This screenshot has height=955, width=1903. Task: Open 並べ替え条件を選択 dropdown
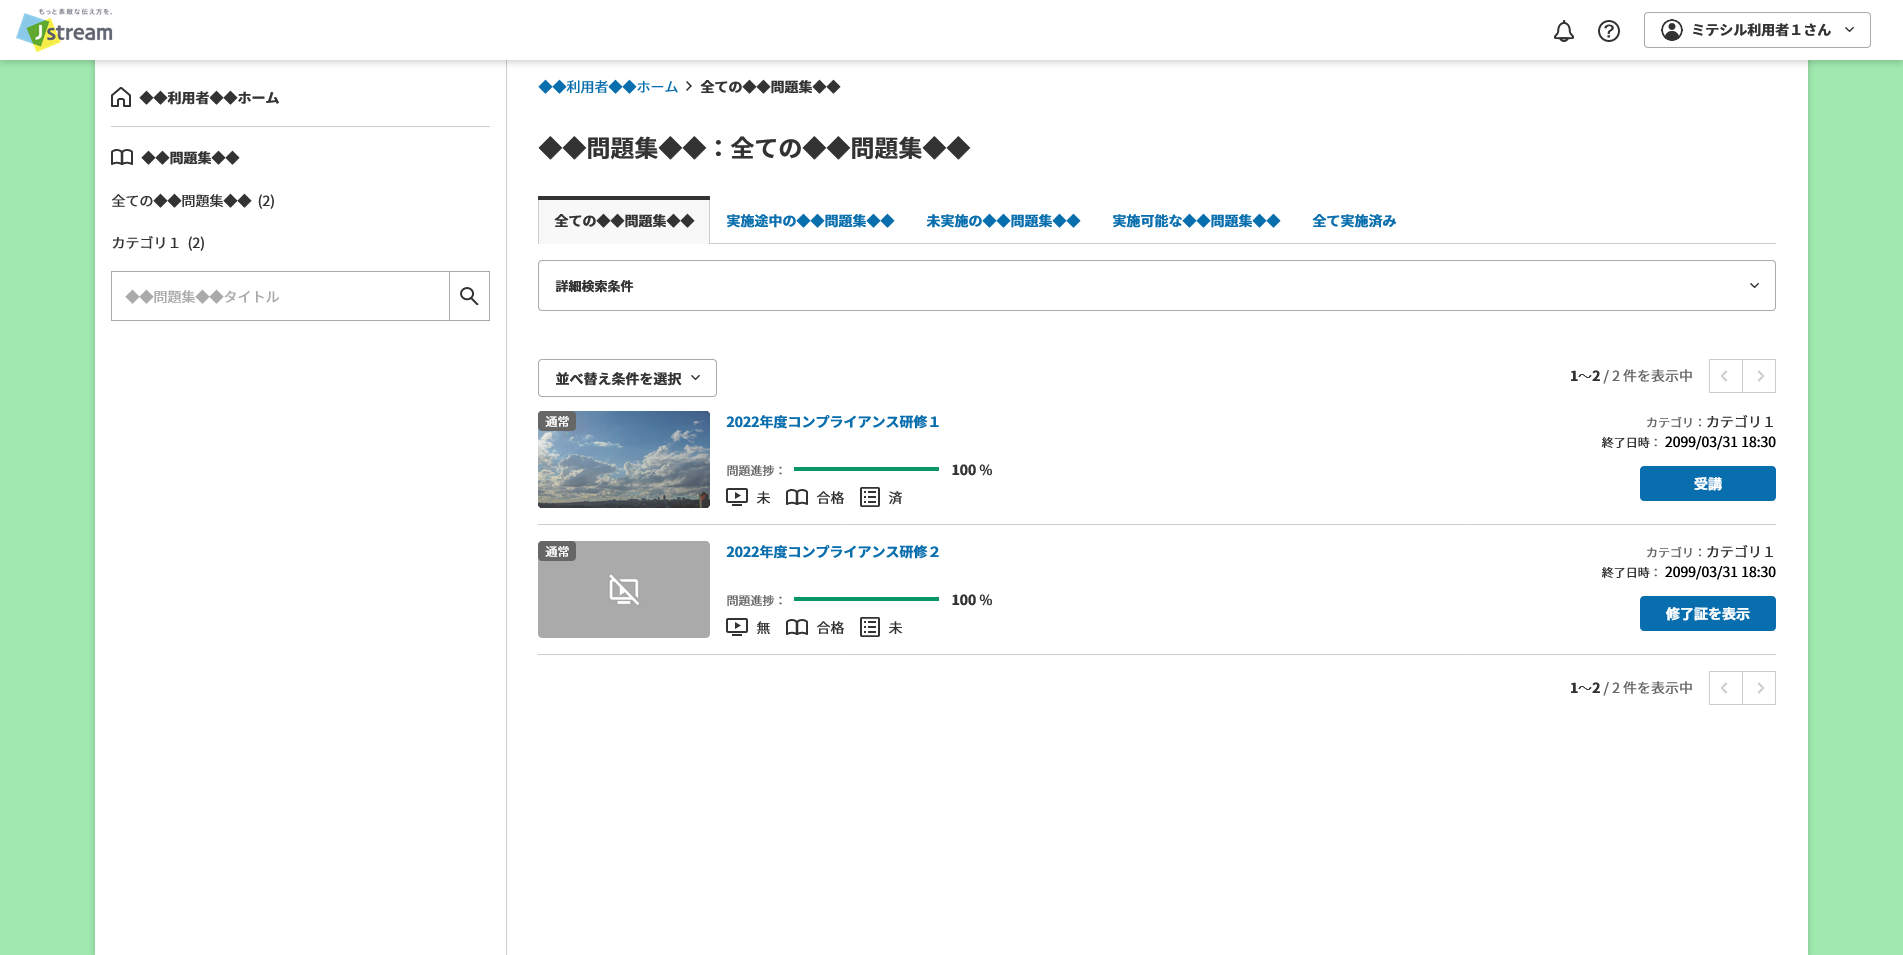point(627,378)
